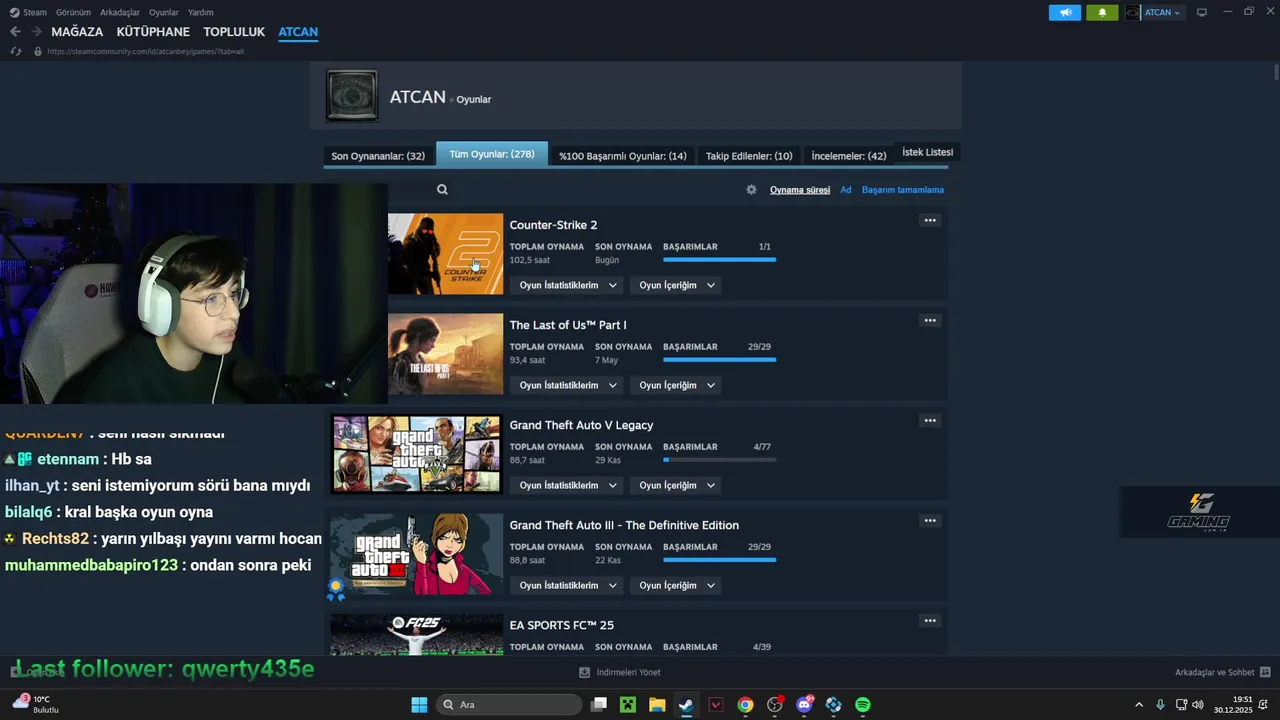Viewport: 1280px width, 720px height.
Task: Click the ATCAN profile name link
Action: point(417,97)
